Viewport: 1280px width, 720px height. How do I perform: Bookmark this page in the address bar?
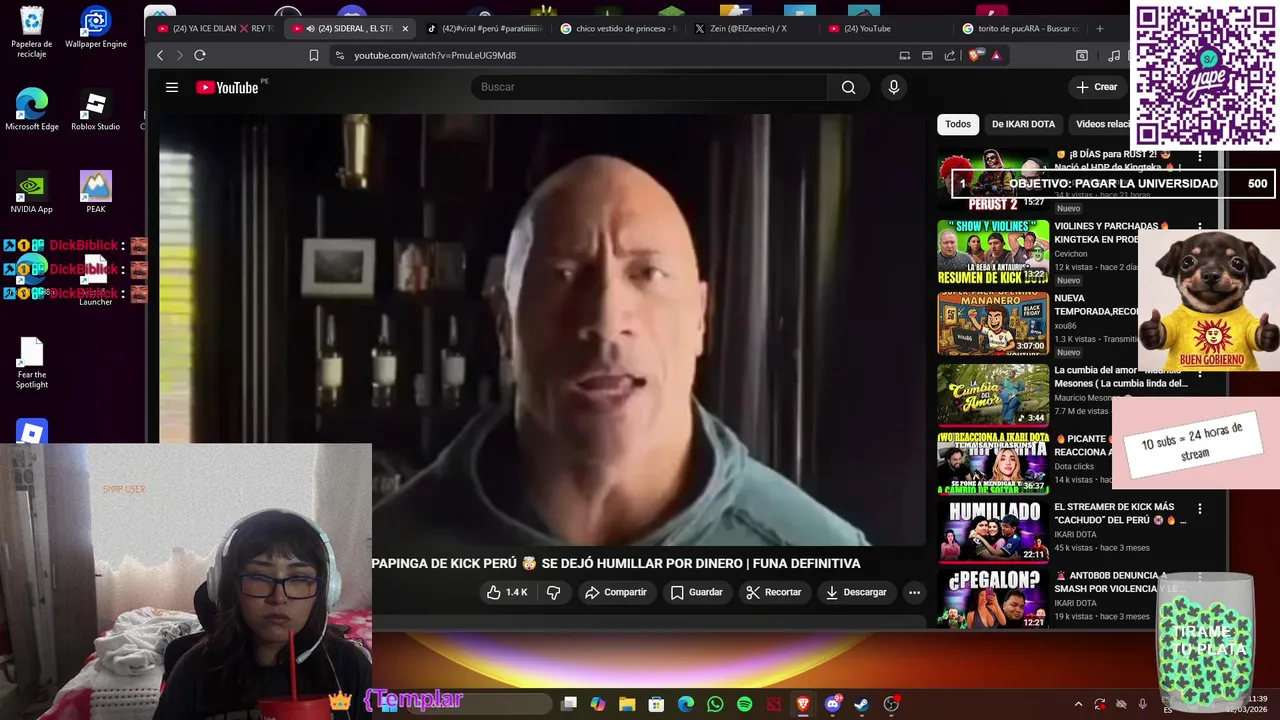313,56
